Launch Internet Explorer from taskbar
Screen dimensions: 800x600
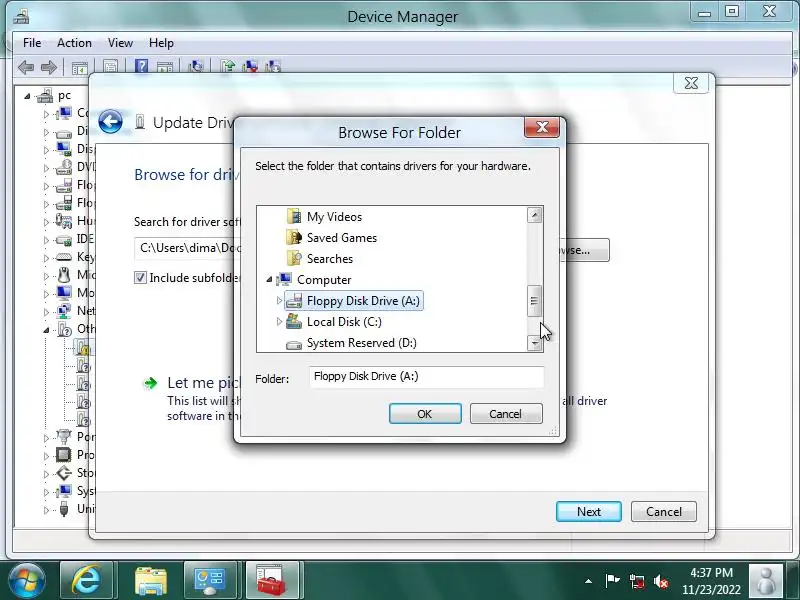(x=86, y=580)
